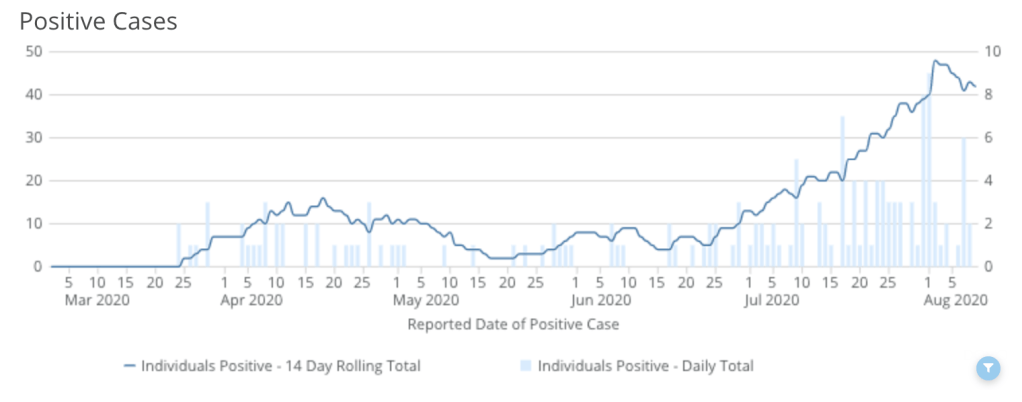Click the left axis label 50
Image resolution: width=1022 pixels, height=402 pixels.
32,51
